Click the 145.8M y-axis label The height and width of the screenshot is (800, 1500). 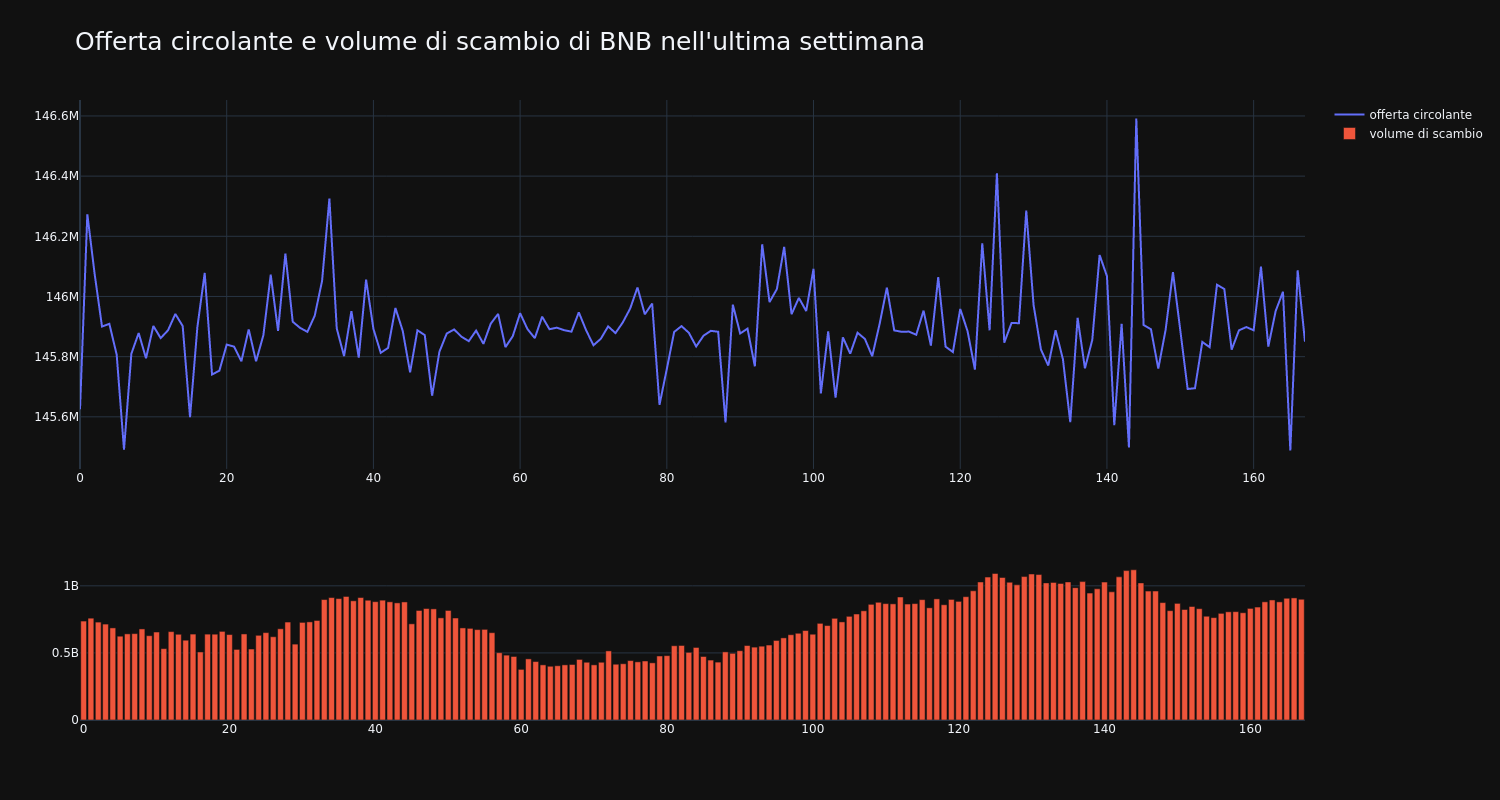(x=56, y=357)
